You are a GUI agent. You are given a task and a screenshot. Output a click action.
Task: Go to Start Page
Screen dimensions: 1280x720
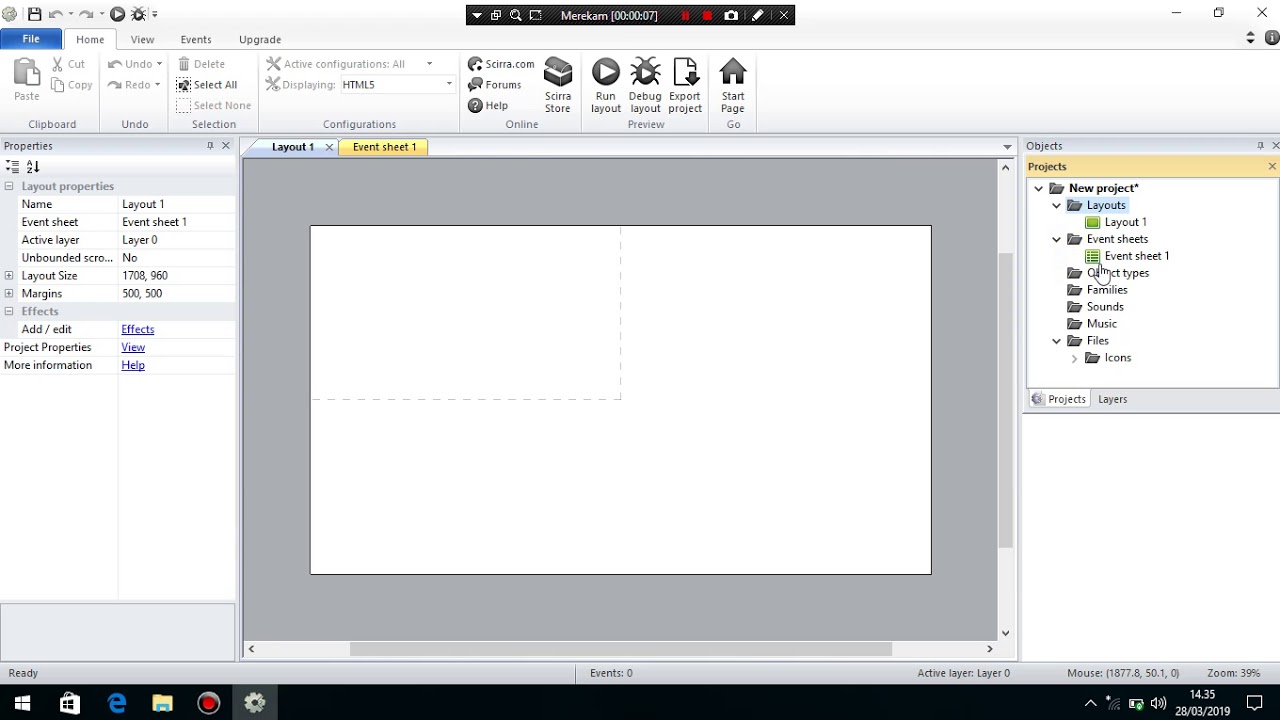[733, 86]
